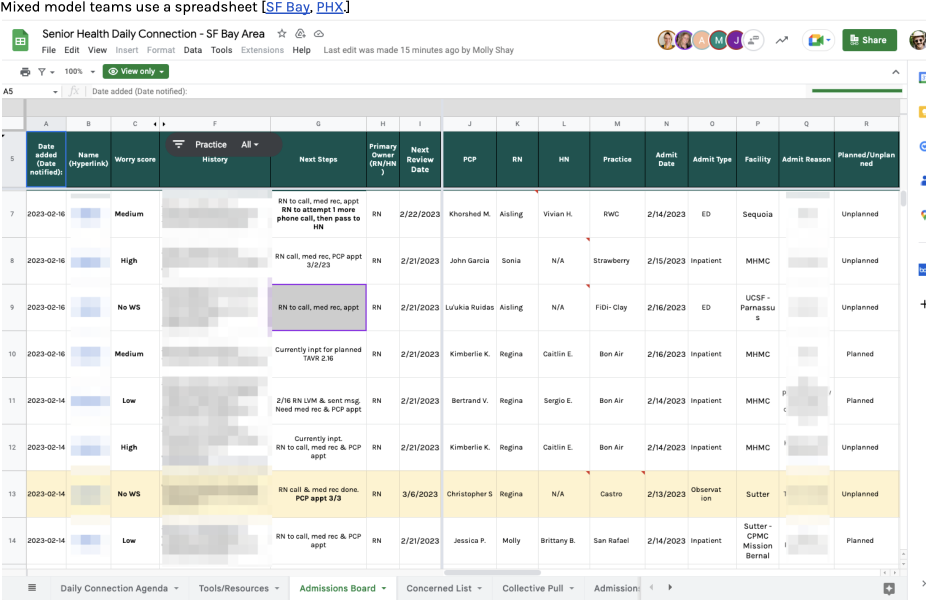The image size is (930, 600).
Task: Open the PHX link
Action: click(330, 7)
